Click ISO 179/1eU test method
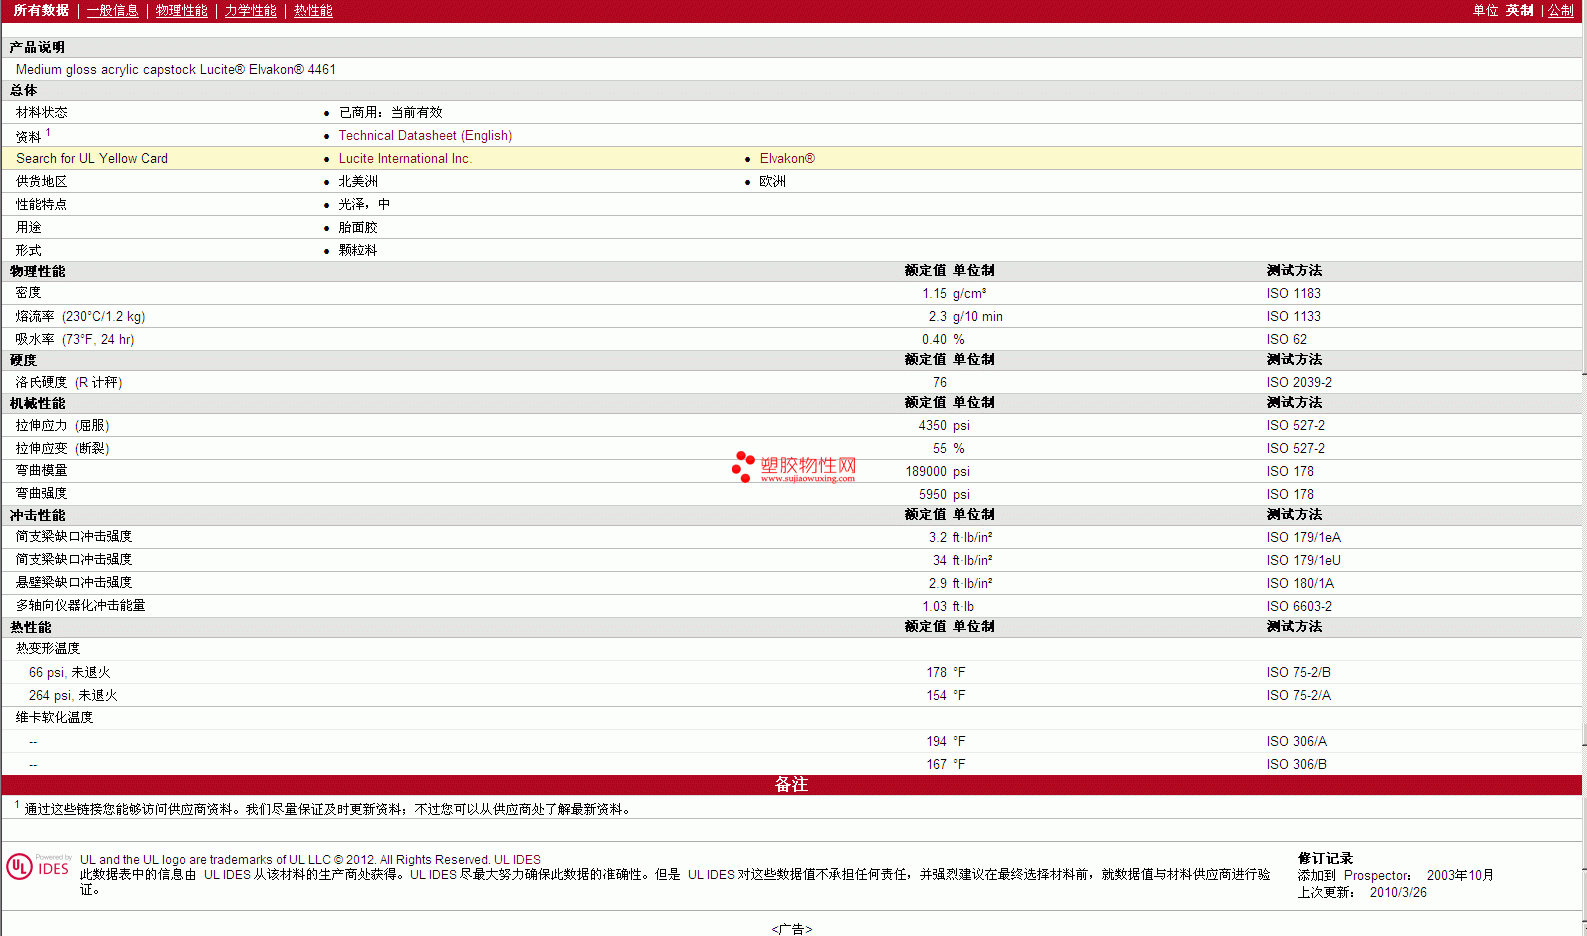 click(1303, 561)
